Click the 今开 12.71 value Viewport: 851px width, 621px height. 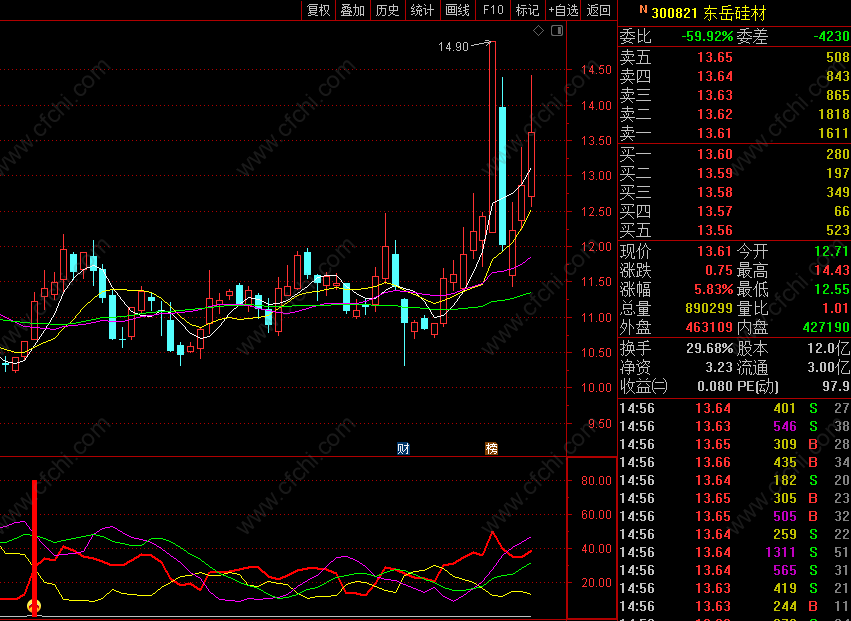831,251
